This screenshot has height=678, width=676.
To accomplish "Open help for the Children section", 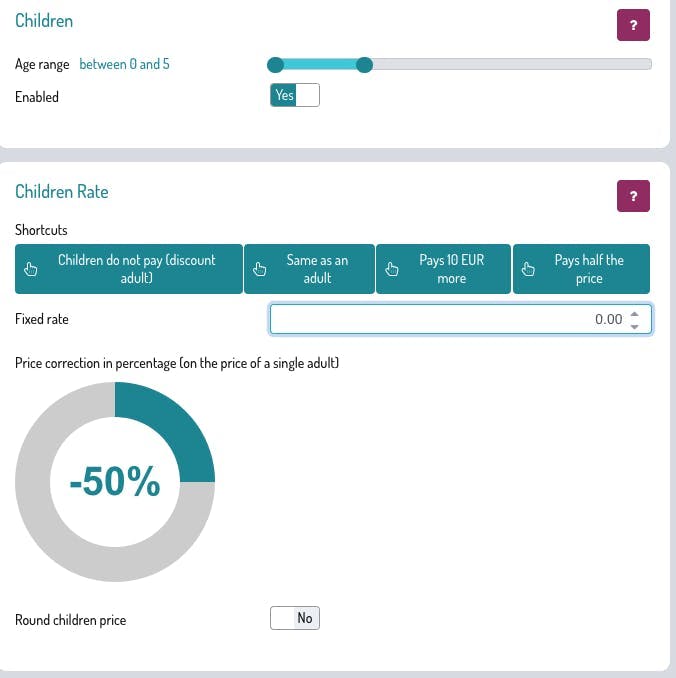I will 633,25.
